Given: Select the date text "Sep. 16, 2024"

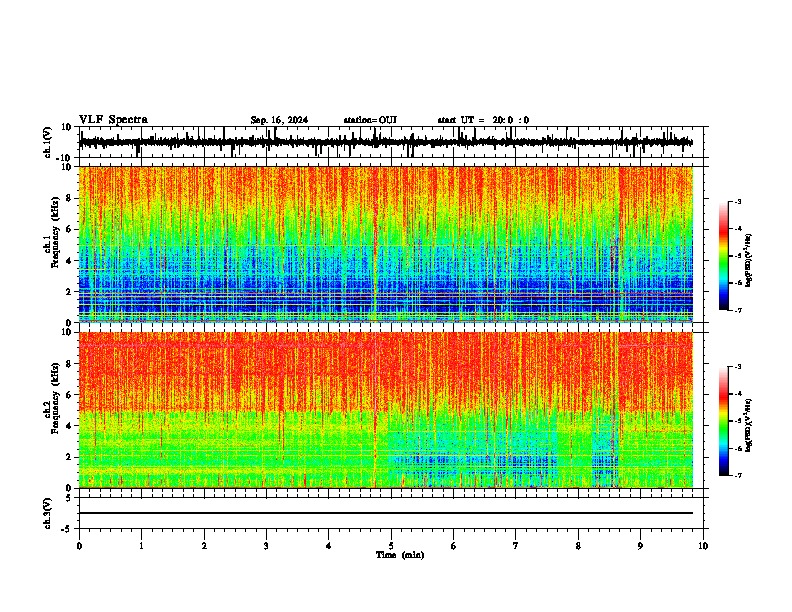Looking at the screenshot, I should point(279,120).
